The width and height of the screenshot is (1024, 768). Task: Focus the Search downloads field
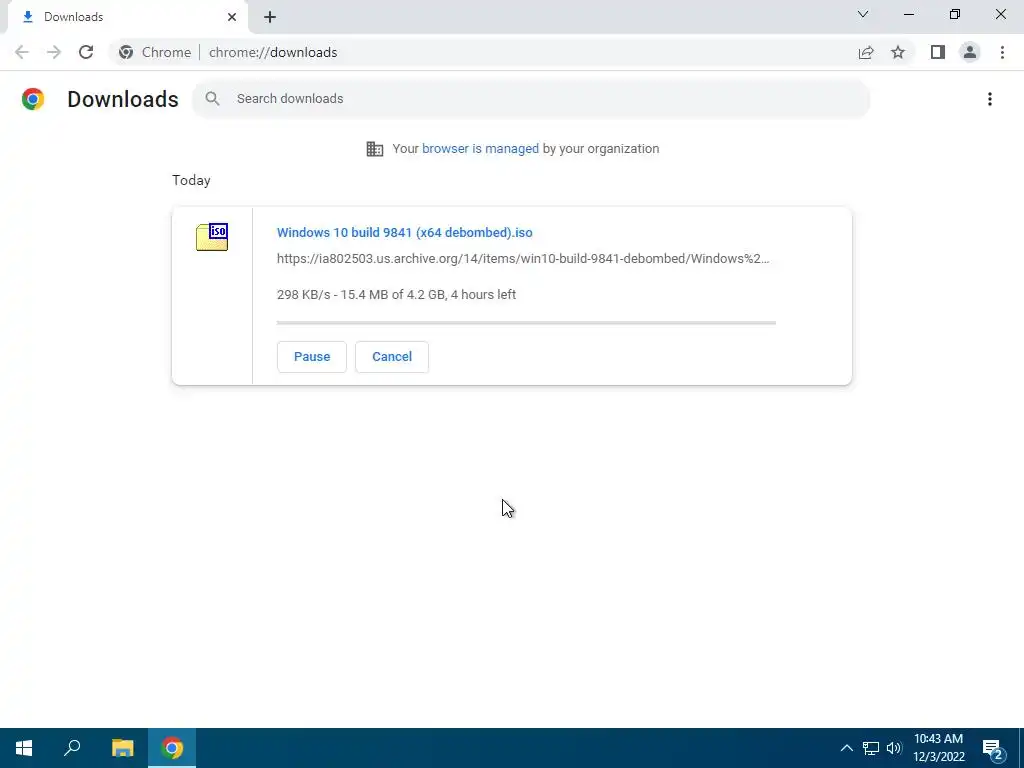(530, 99)
